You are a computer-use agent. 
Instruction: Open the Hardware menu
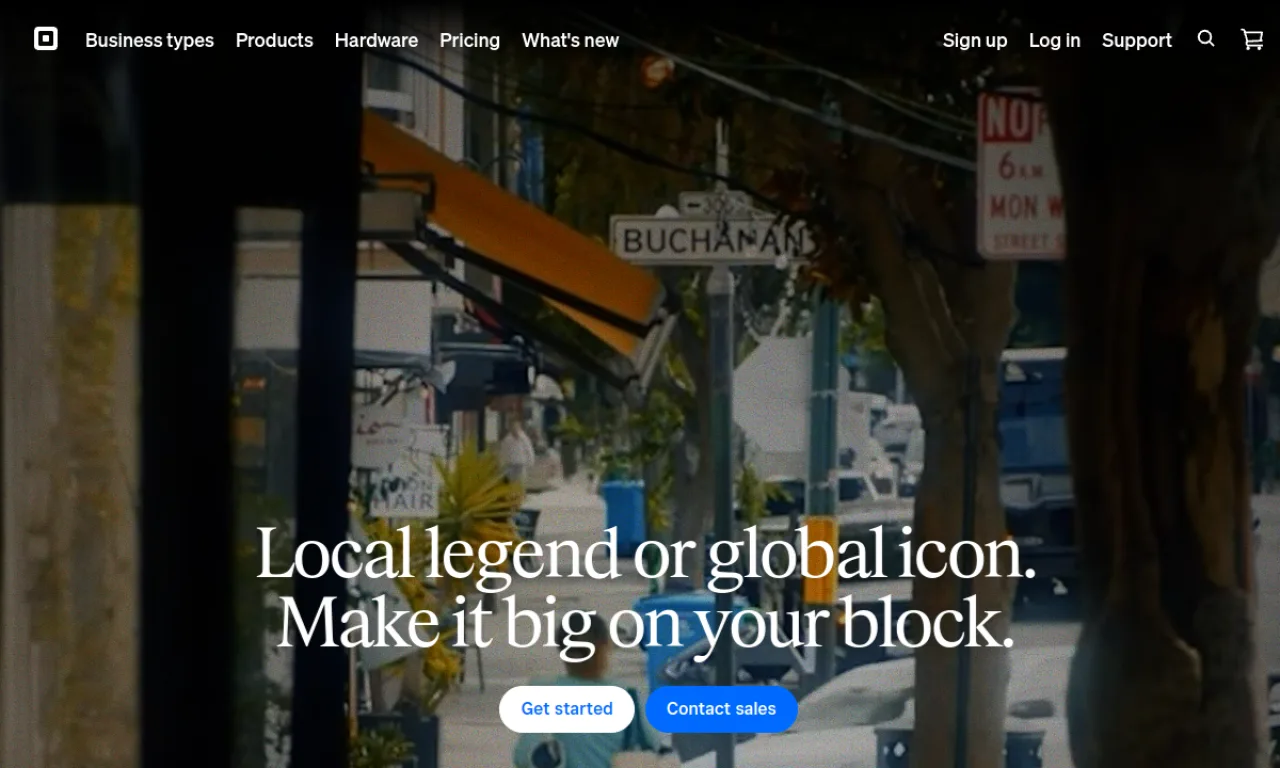pos(376,40)
